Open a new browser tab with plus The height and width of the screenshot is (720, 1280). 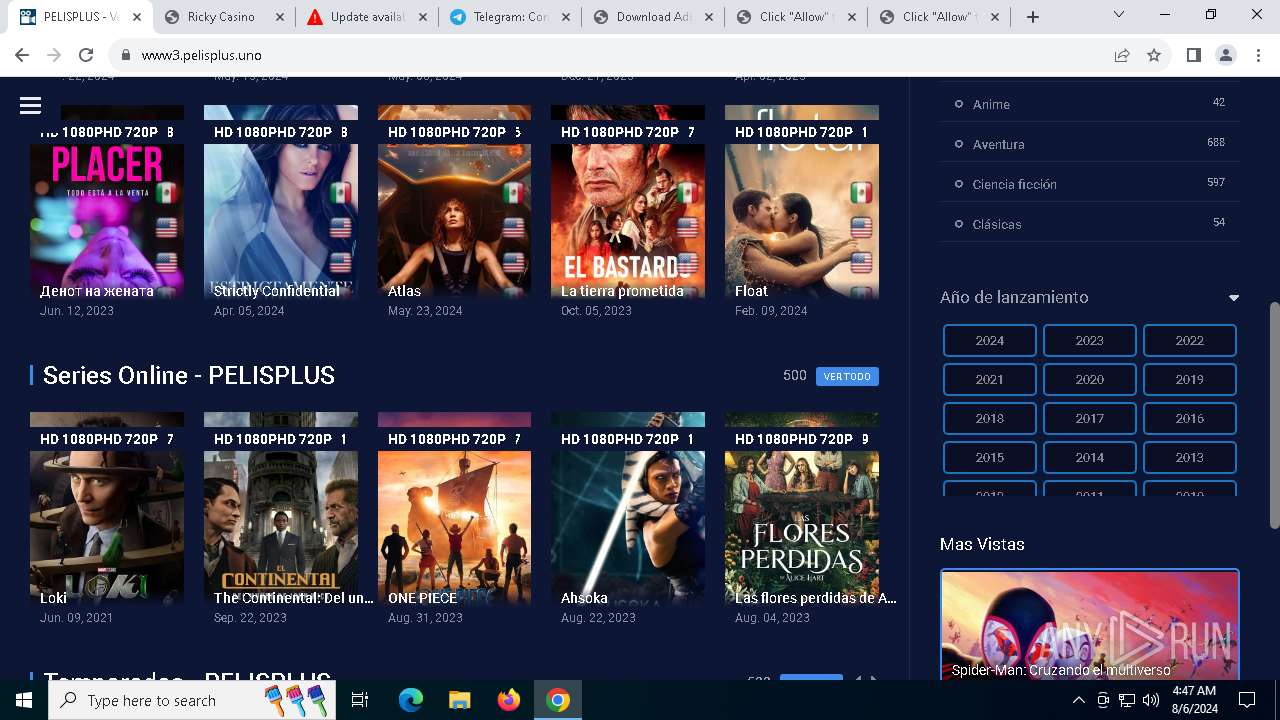[1033, 17]
